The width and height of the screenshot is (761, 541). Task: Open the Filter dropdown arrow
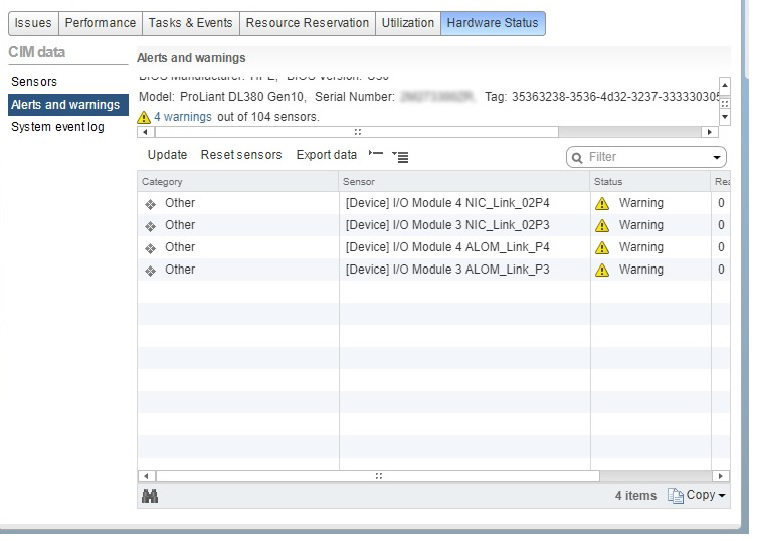(717, 158)
